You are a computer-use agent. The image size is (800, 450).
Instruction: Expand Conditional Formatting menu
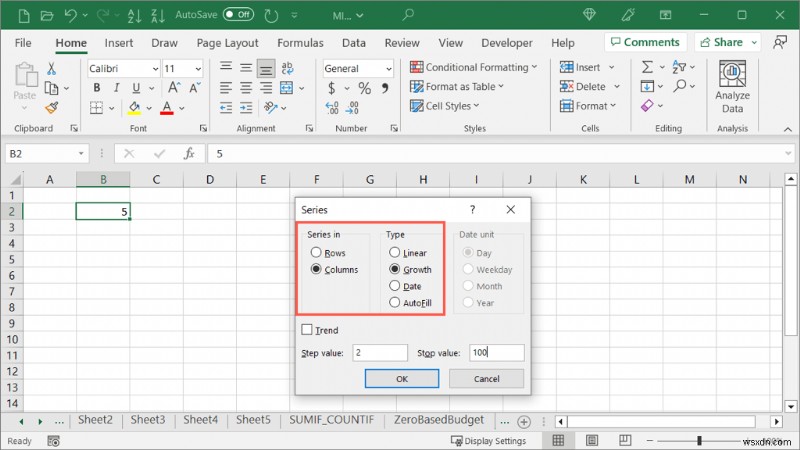[x=534, y=67]
